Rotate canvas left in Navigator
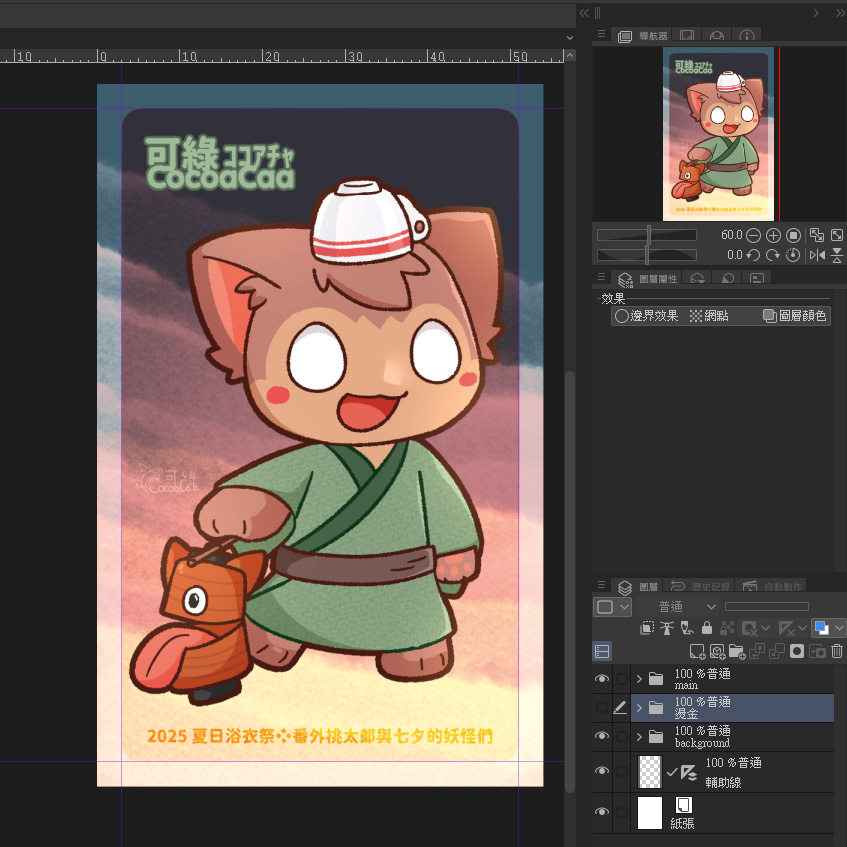Image resolution: width=847 pixels, height=847 pixels. (753, 255)
